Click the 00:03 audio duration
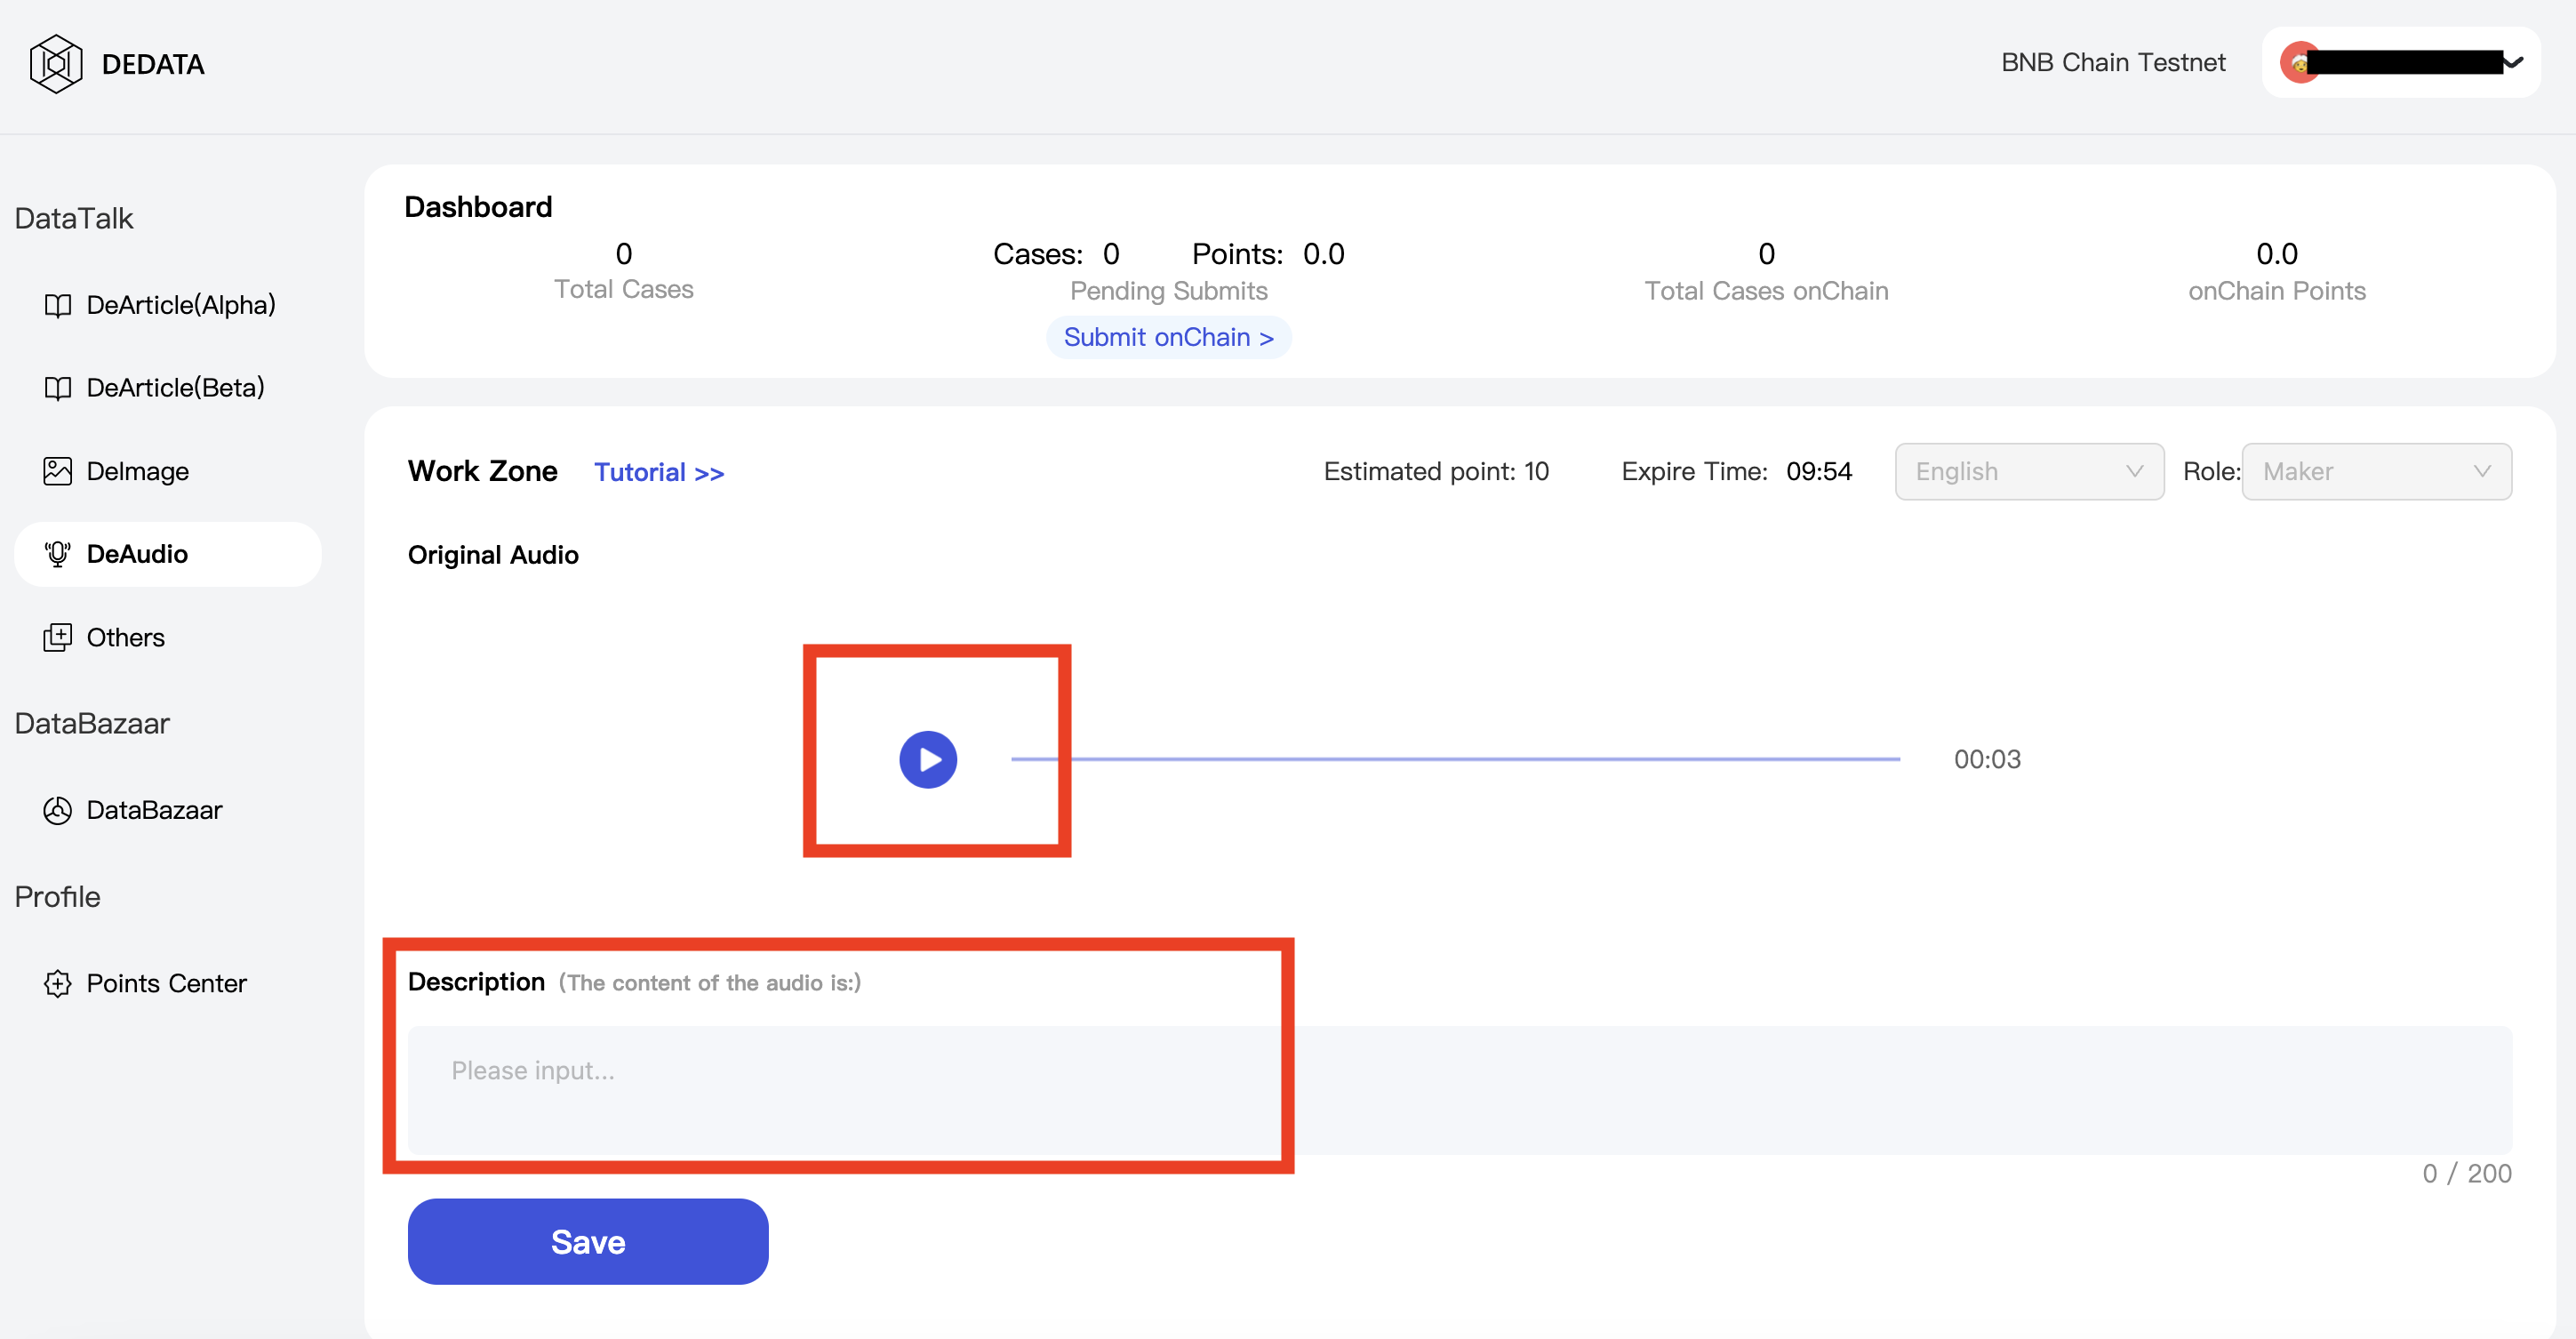2576x1339 pixels. tap(1987, 759)
